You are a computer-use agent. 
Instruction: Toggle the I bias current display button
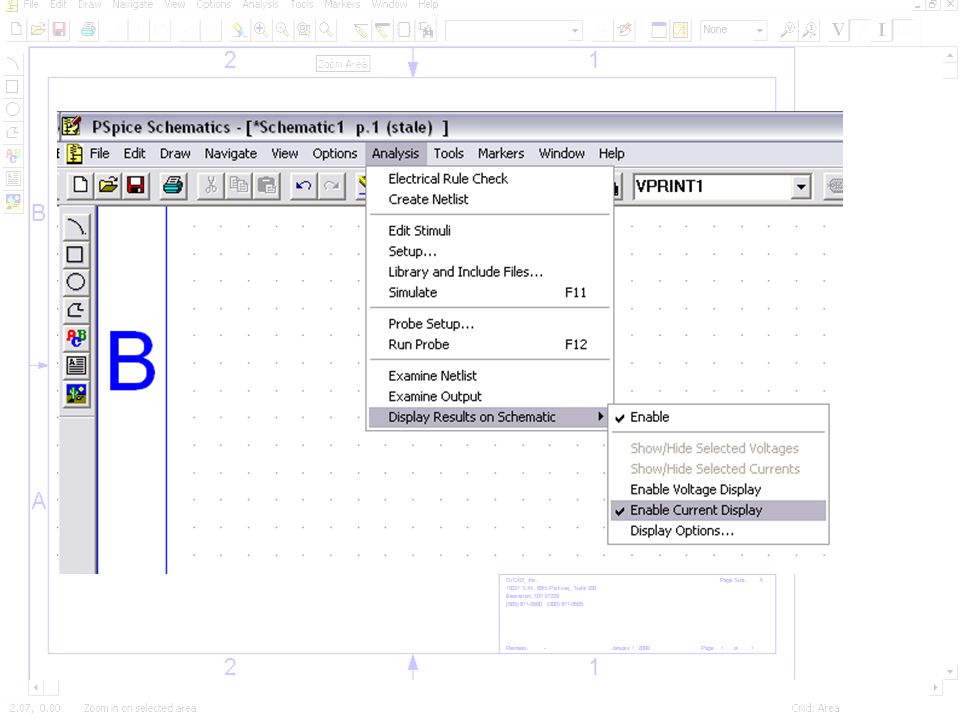point(882,29)
